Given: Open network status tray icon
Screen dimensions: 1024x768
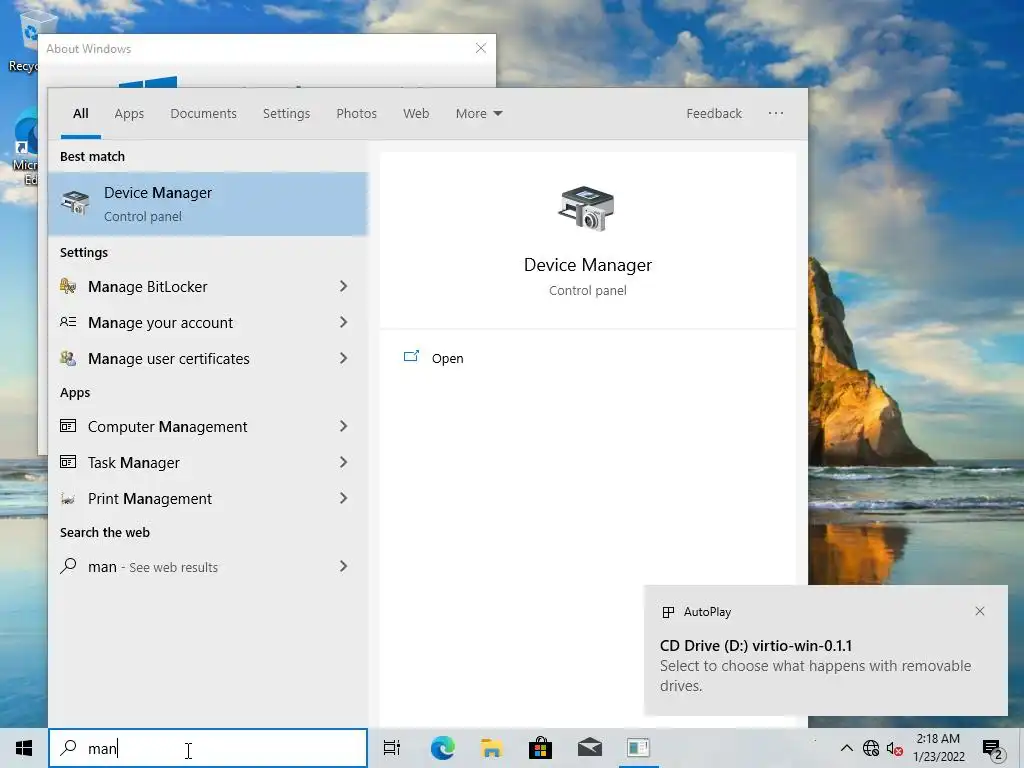Looking at the screenshot, I should click(x=871, y=748).
